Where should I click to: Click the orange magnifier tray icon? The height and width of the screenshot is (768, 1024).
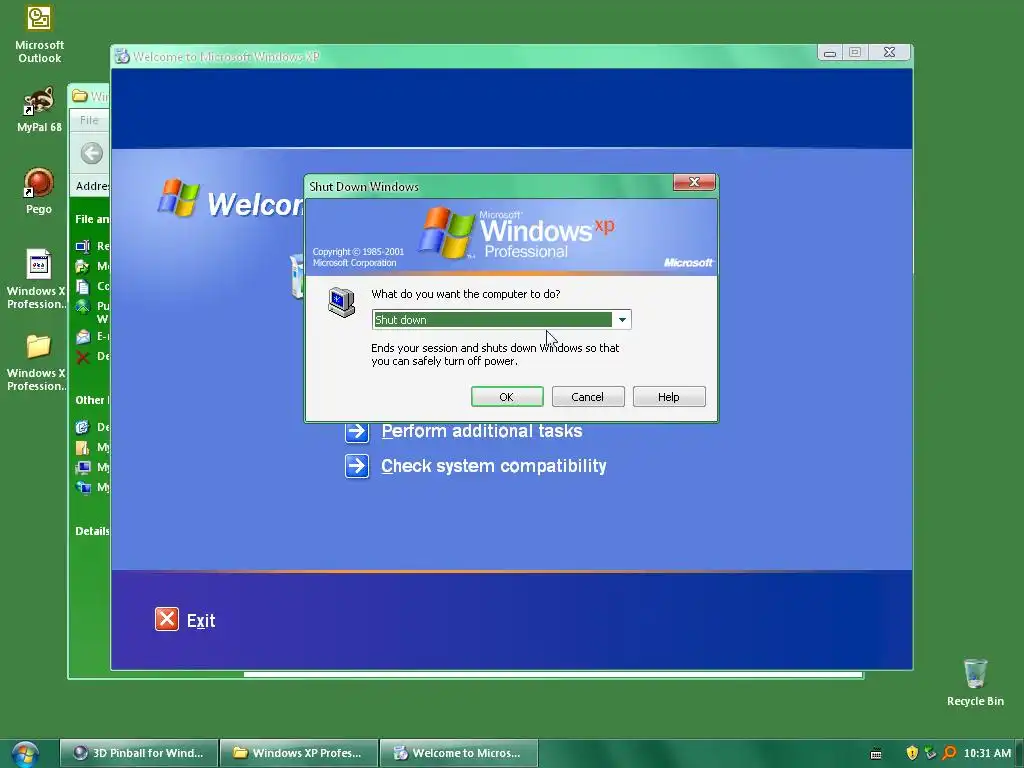point(949,753)
